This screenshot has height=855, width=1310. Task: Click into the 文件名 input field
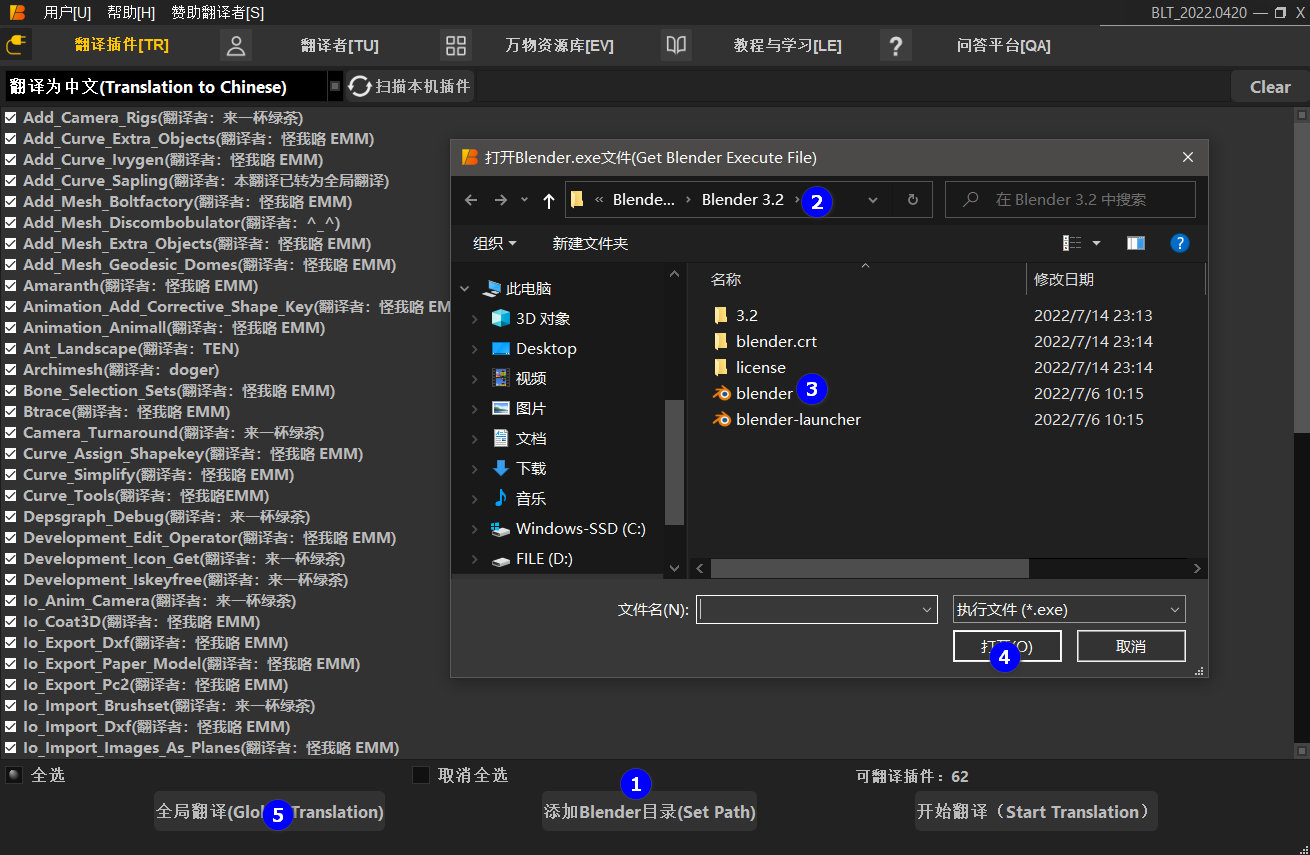pos(808,609)
